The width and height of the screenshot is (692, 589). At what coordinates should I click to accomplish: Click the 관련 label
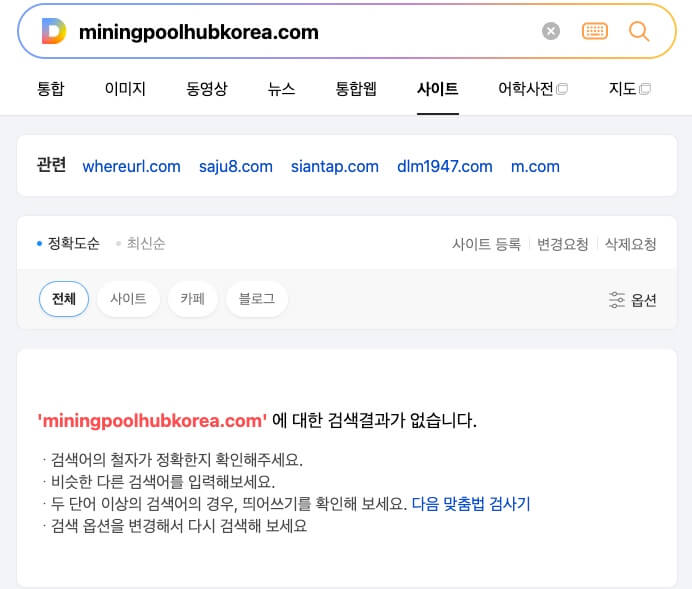pos(51,165)
